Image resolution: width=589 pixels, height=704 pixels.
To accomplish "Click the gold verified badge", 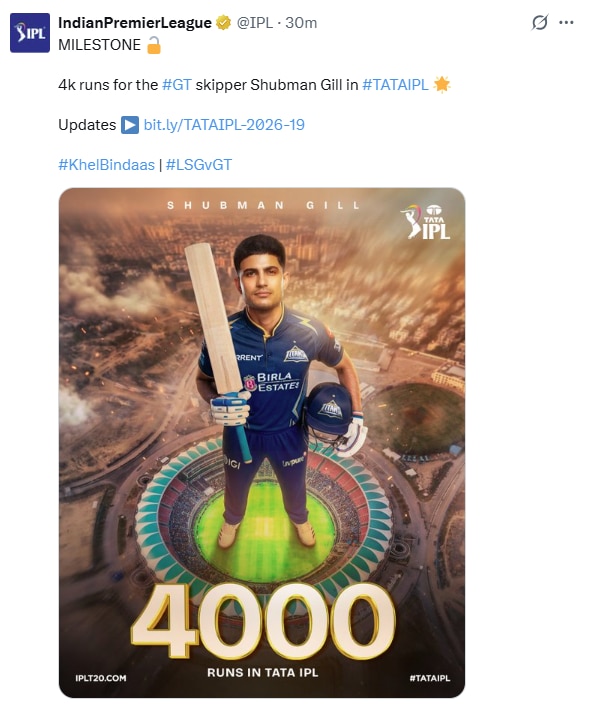I will pos(224,22).
